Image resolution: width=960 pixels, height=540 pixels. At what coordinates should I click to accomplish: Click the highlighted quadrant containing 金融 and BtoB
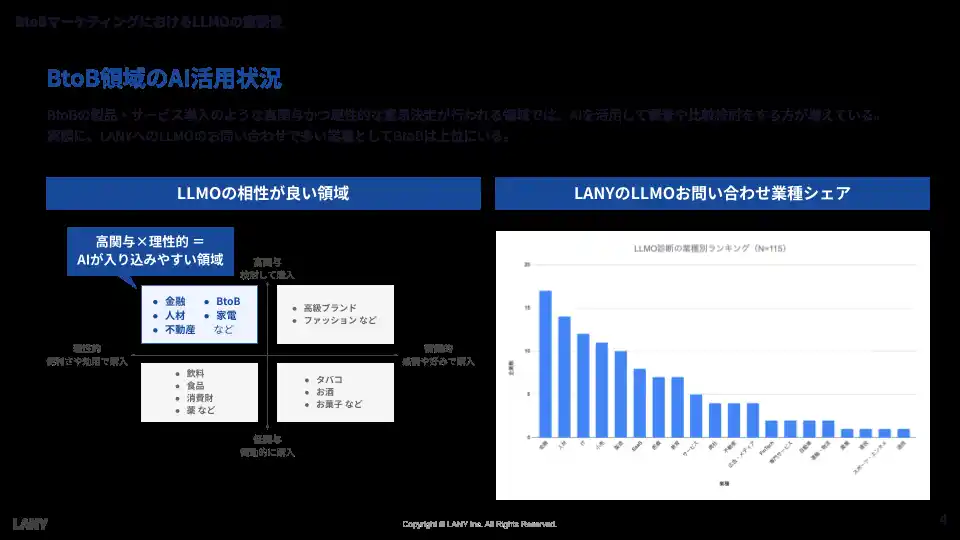pyautogui.click(x=198, y=315)
